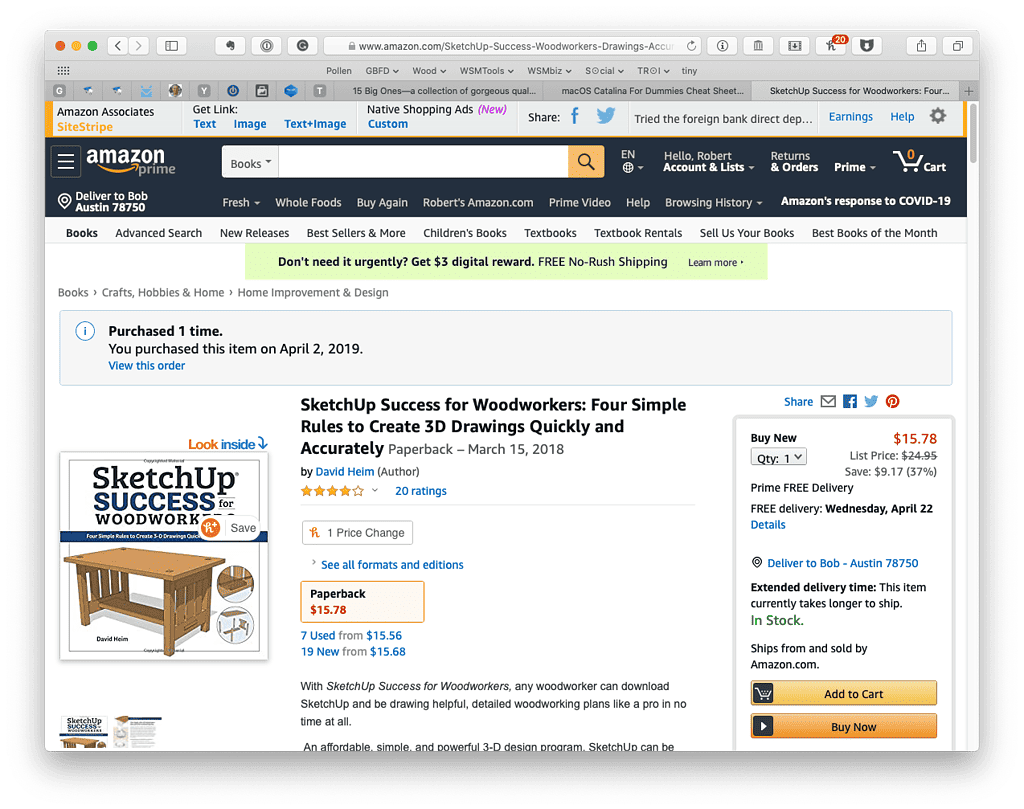The height and width of the screenshot is (809, 1024).
Task: Click the orange search magnifier button
Action: click(x=586, y=161)
